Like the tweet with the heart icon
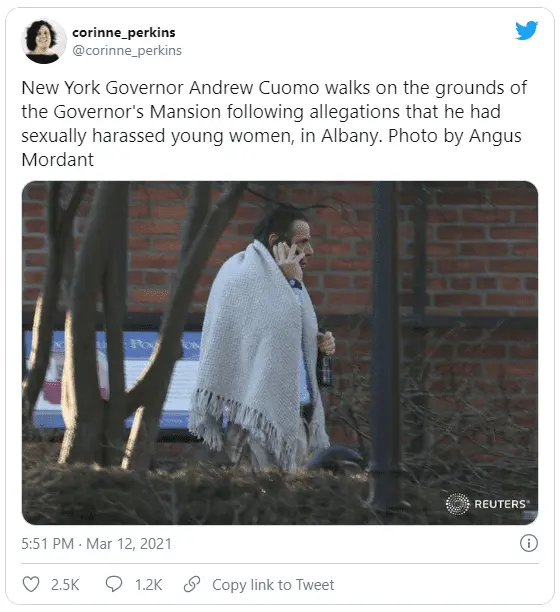Image resolution: width=560 pixels, height=612 pixels. click(x=31, y=584)
